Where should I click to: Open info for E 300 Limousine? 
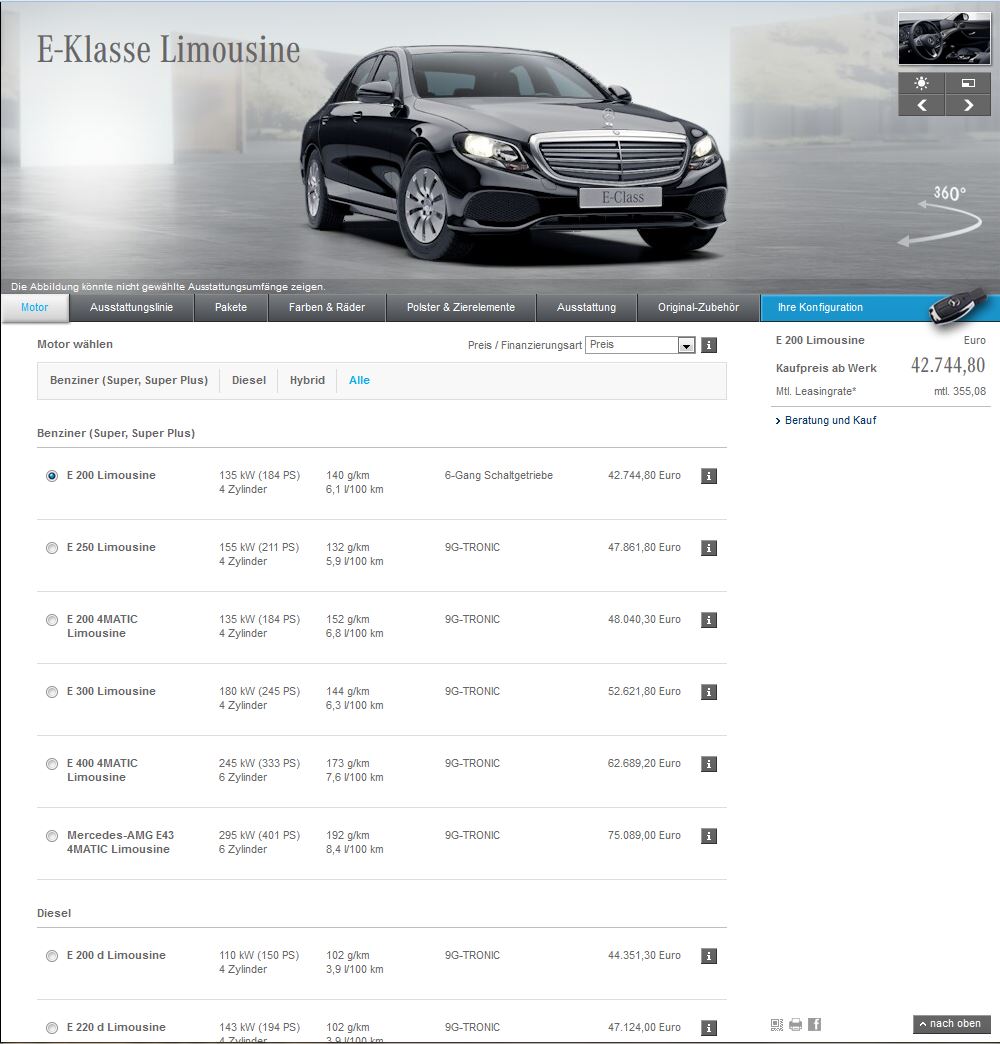pyautogui.click(x=709, y=692)
